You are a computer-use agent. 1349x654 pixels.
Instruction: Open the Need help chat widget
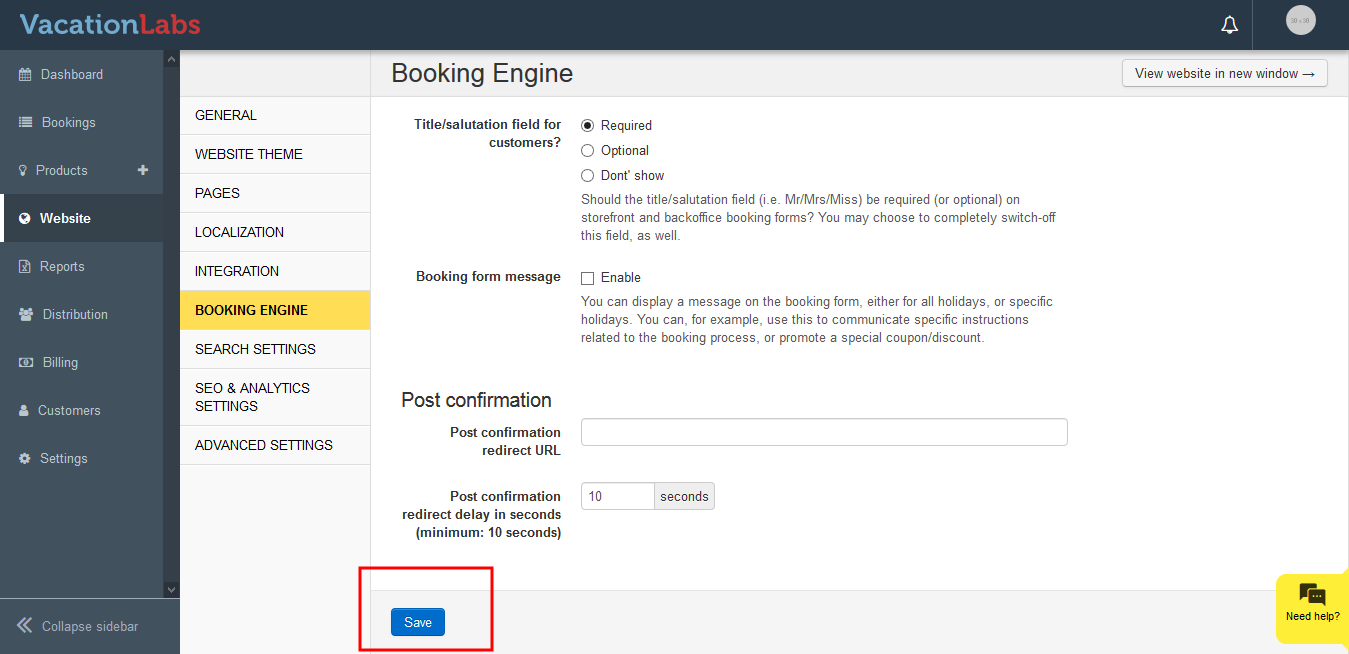pyautogui.click(x=1312, y=604)
